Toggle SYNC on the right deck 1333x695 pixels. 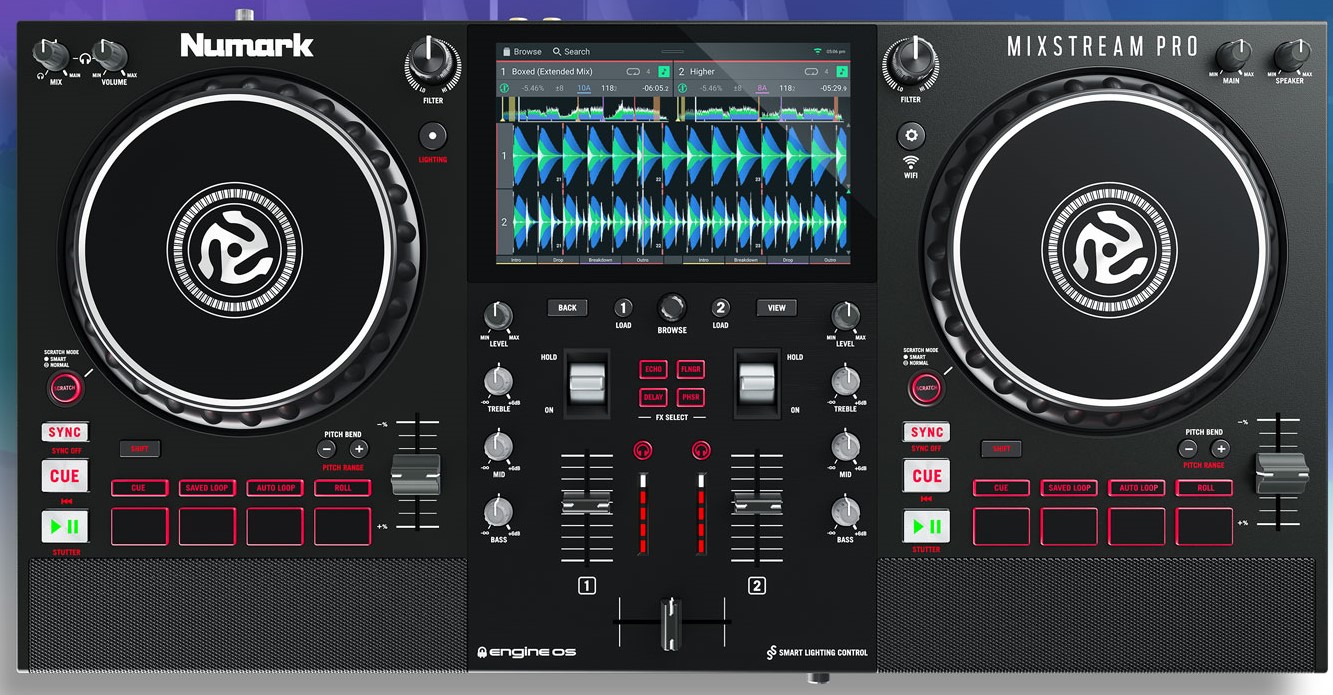[926, 432]
